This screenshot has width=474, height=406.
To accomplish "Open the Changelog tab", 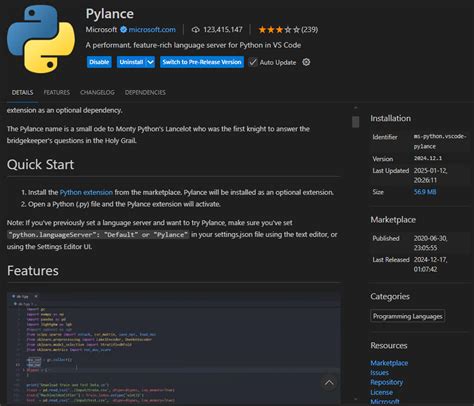I will pos(97,92).
